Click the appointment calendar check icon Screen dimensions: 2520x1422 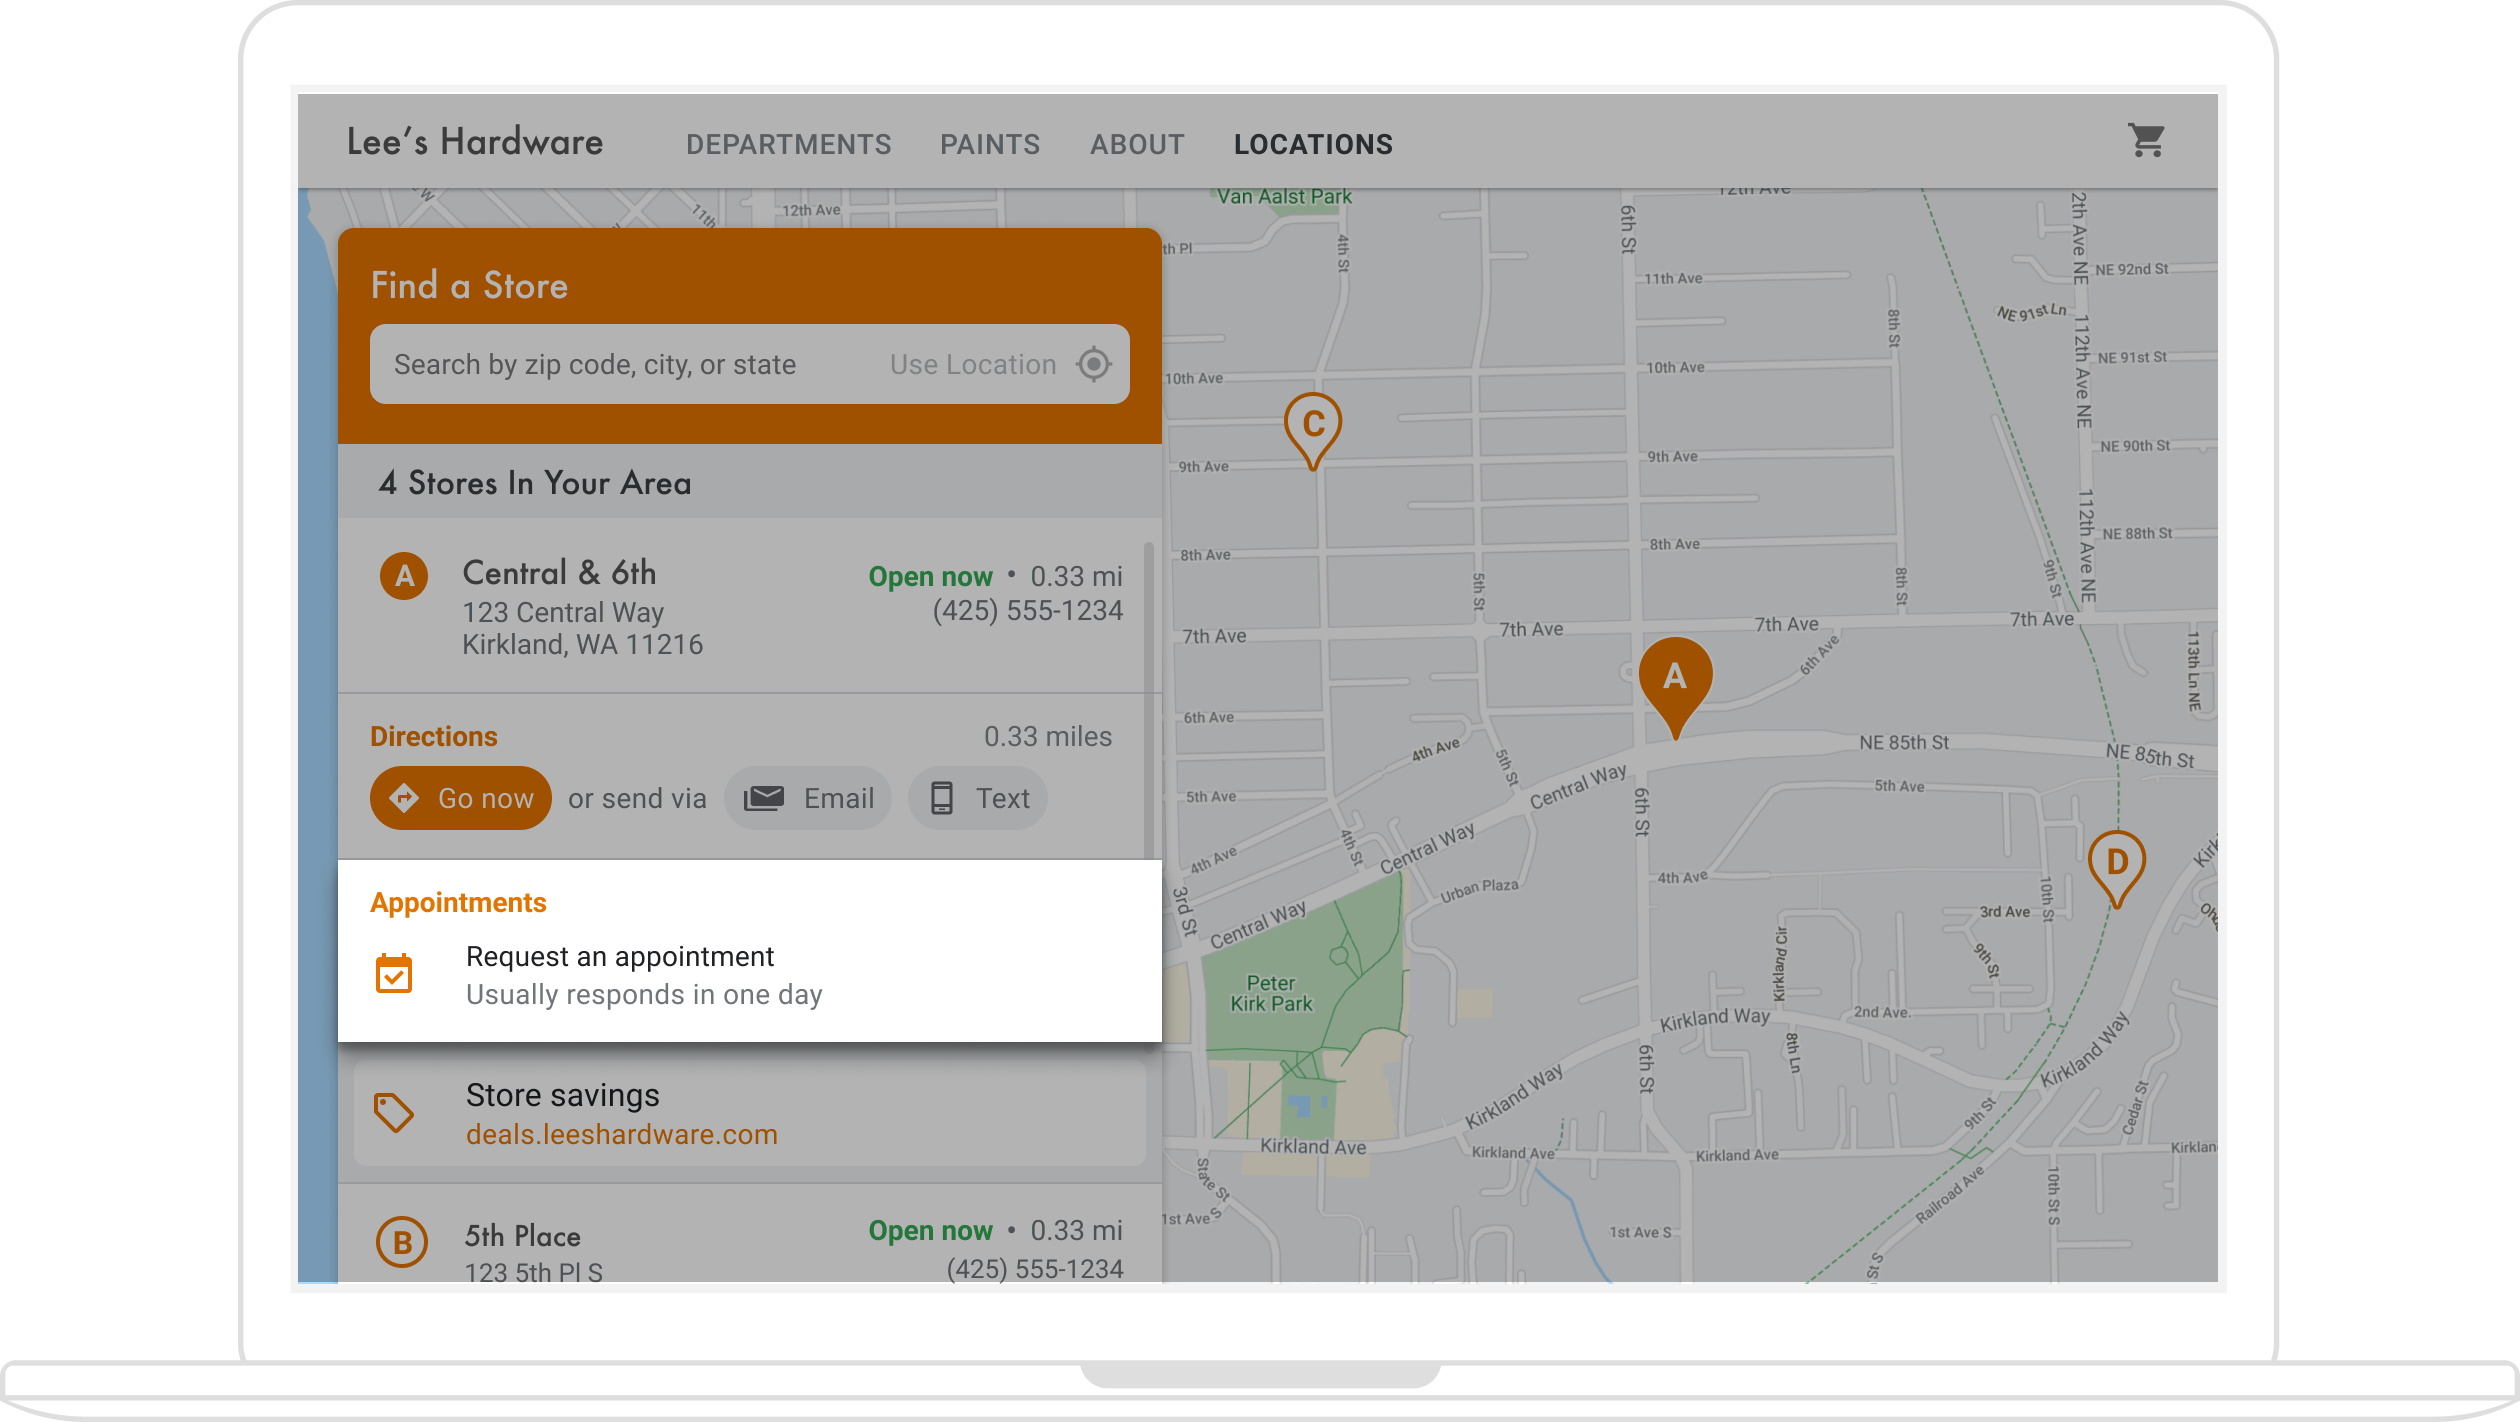(394, 974)
